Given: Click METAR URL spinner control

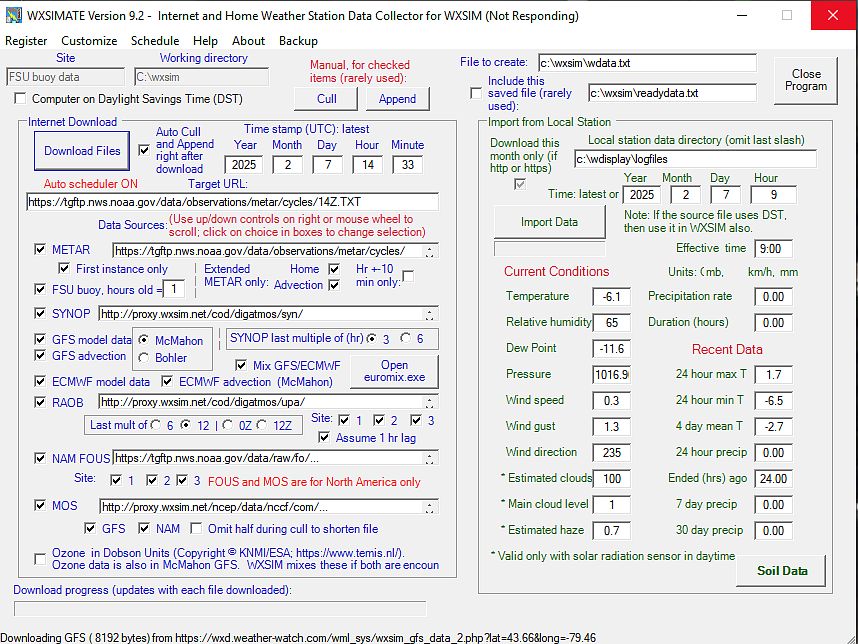Looking at the screenshot, I should pyautogui.click(x=430, y=251).
